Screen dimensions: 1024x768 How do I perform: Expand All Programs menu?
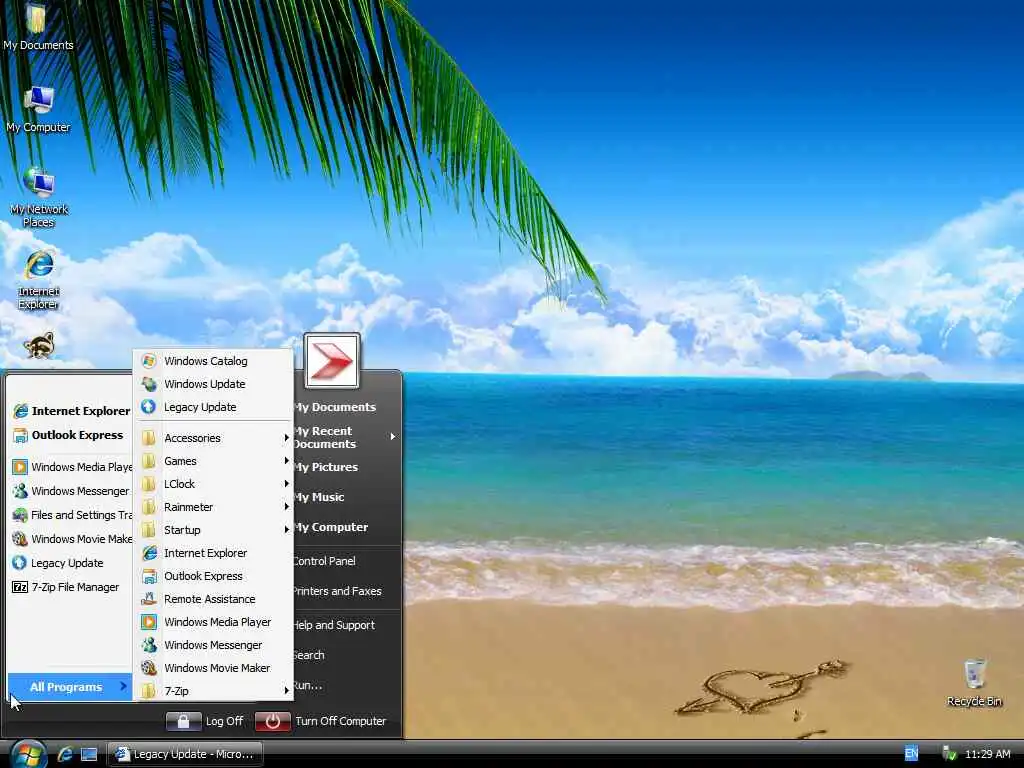click(x=71, y=687)
